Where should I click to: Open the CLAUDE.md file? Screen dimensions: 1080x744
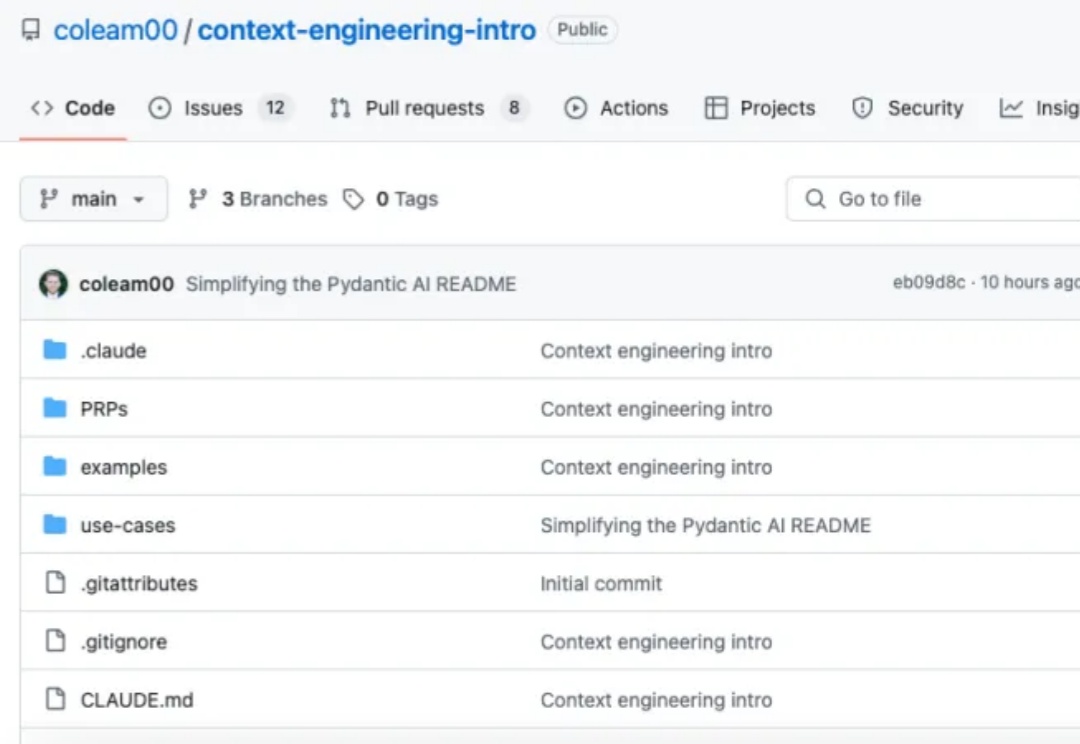136,700
